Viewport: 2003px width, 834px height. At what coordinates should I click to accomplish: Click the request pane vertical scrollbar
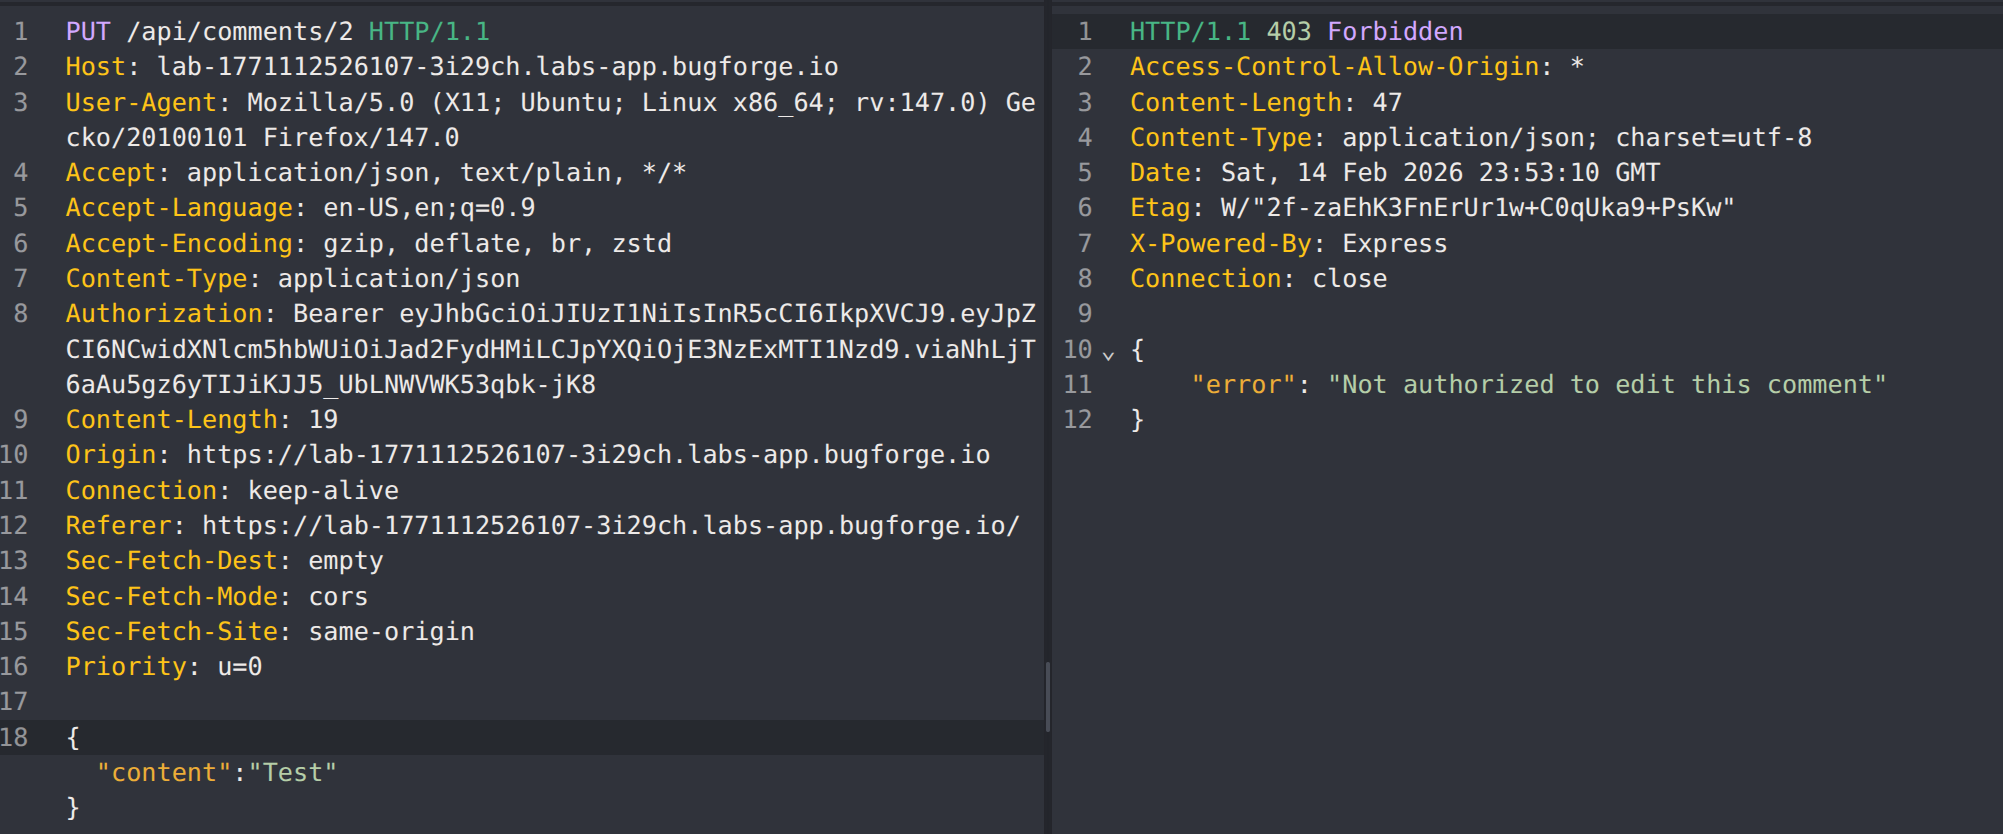(1047, 696)
